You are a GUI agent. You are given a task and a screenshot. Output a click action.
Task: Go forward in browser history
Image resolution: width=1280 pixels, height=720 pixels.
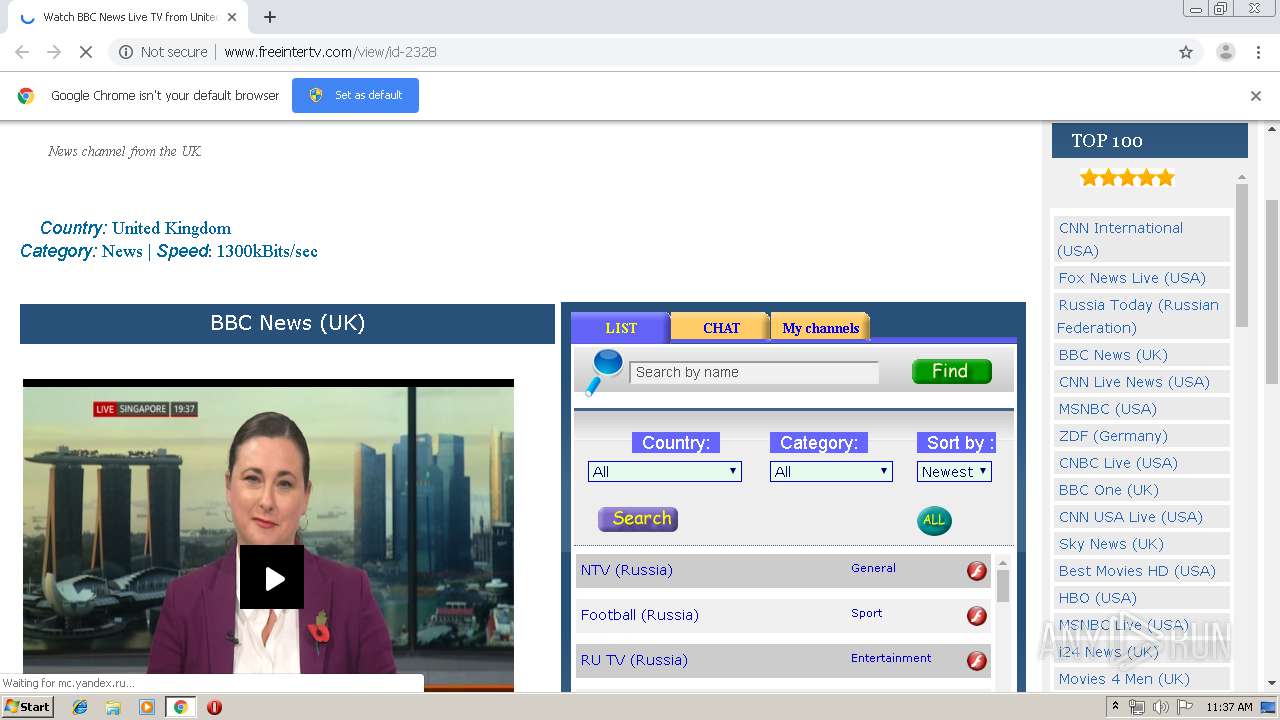(x=54, y=52)
